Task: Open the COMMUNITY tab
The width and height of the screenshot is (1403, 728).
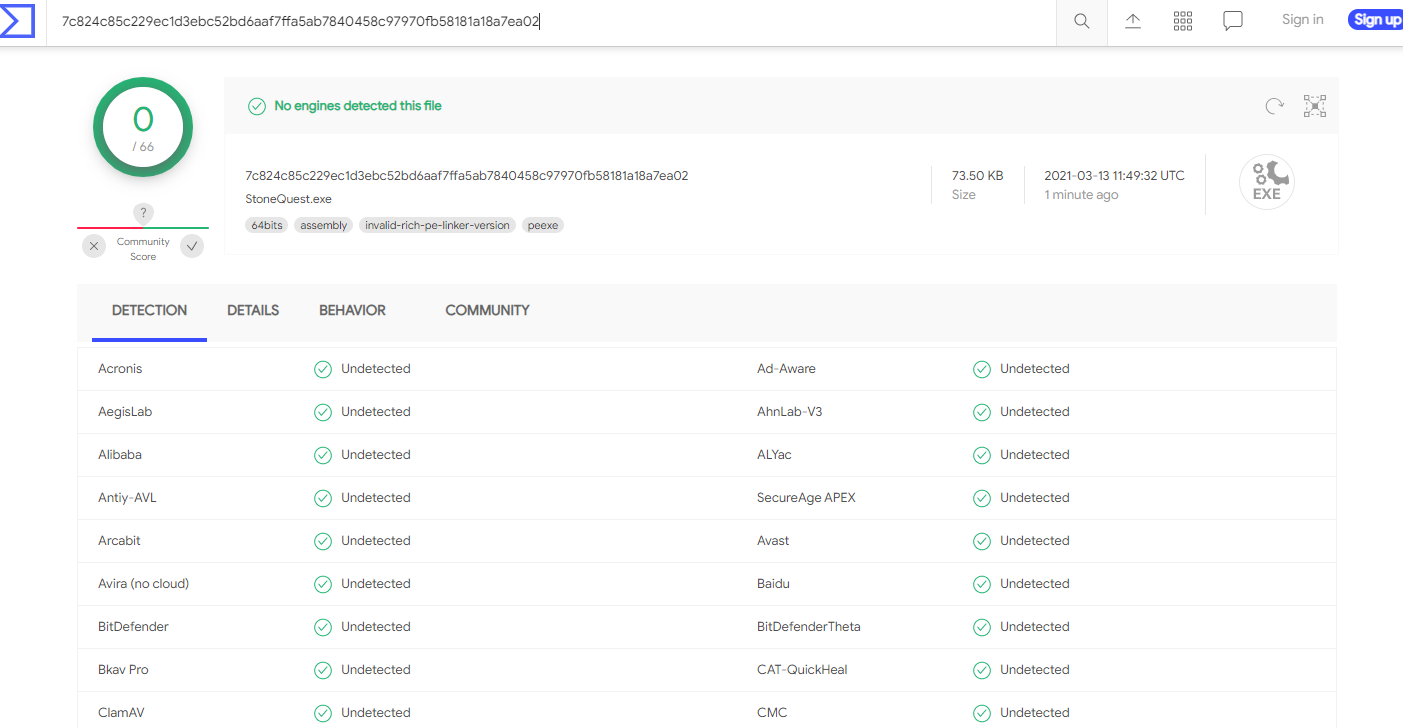Action: [487, 311]
